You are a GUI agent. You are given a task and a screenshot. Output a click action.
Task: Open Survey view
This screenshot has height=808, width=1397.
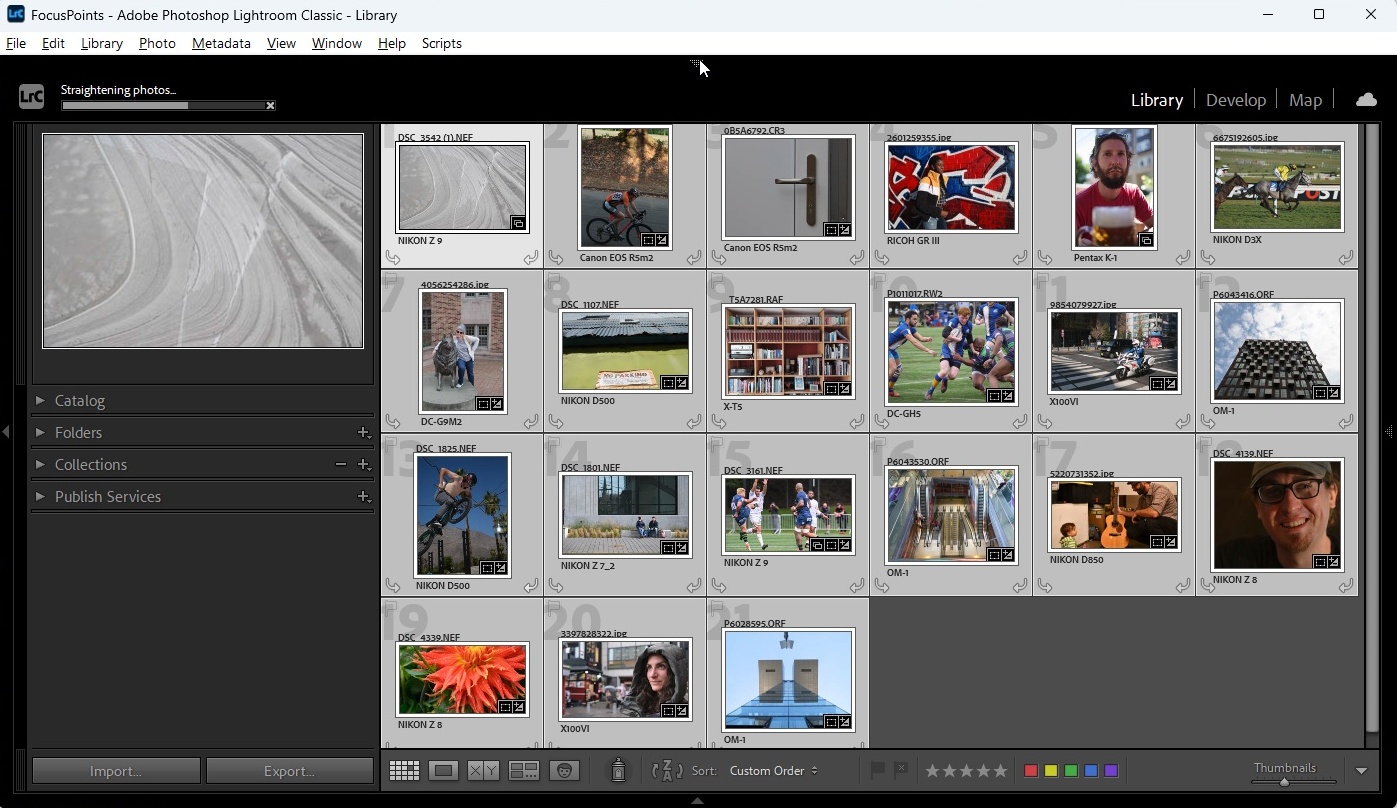(x=524, y=770)
